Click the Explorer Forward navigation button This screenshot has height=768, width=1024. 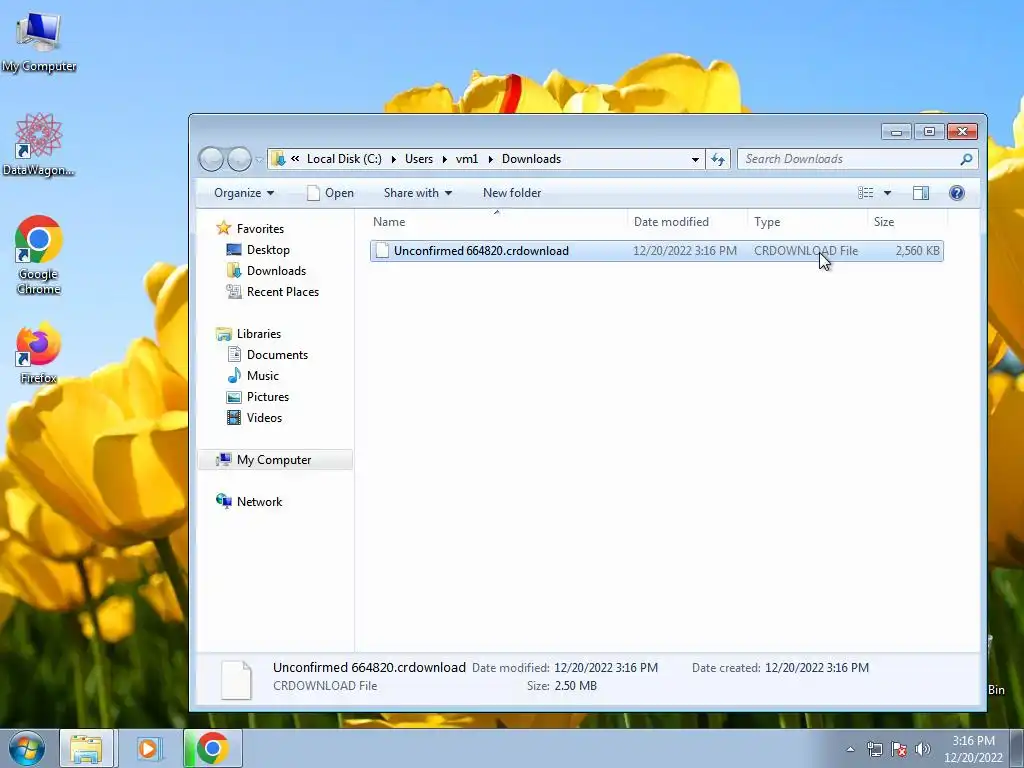(239, 159)
